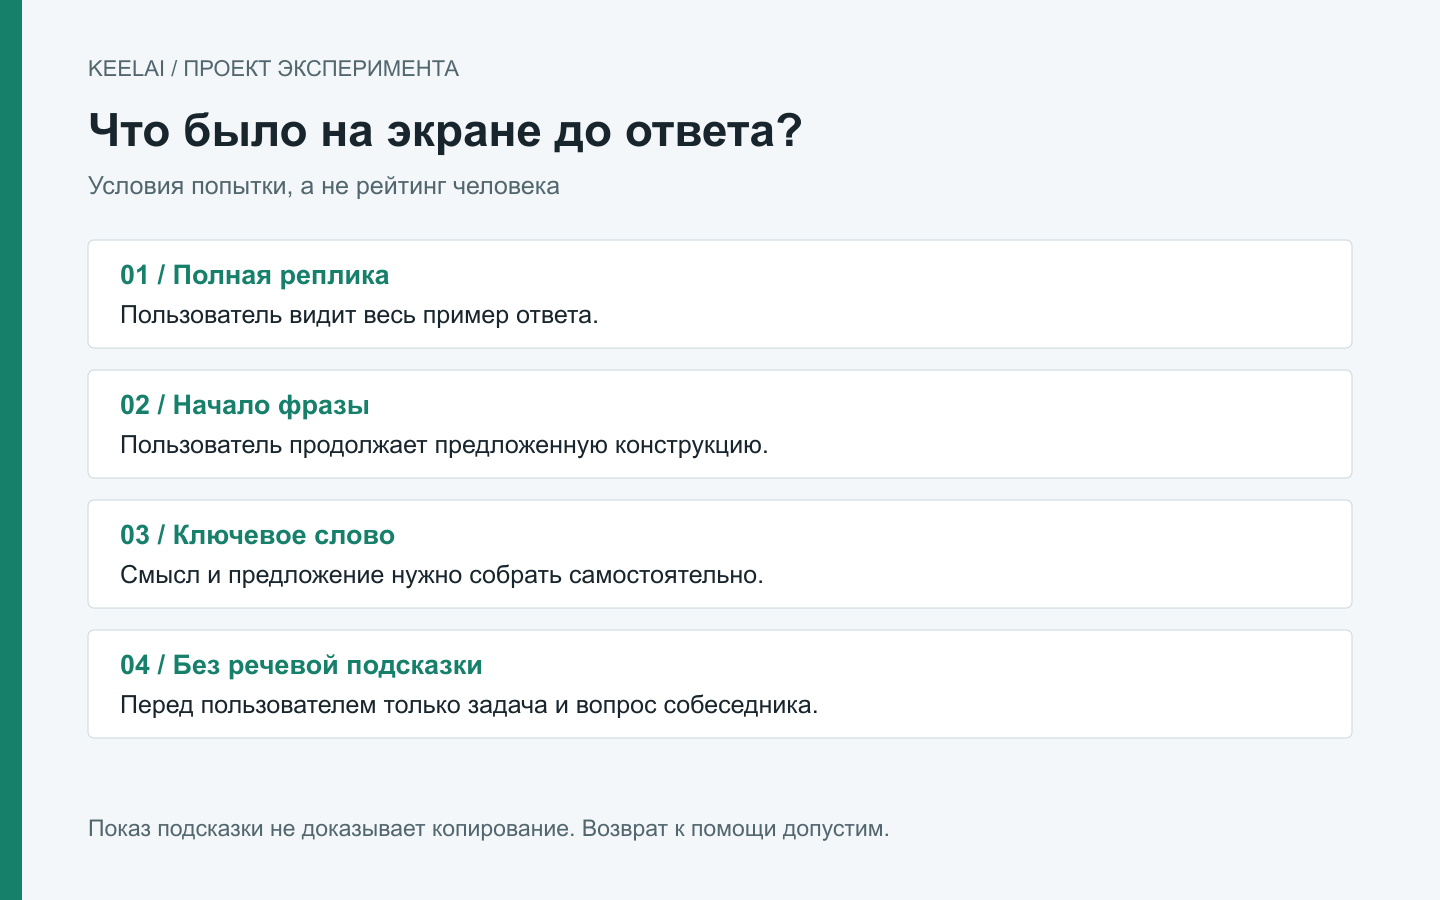
Task: Choose the '03 / Ключевое слово' card title
Action: 257,535
